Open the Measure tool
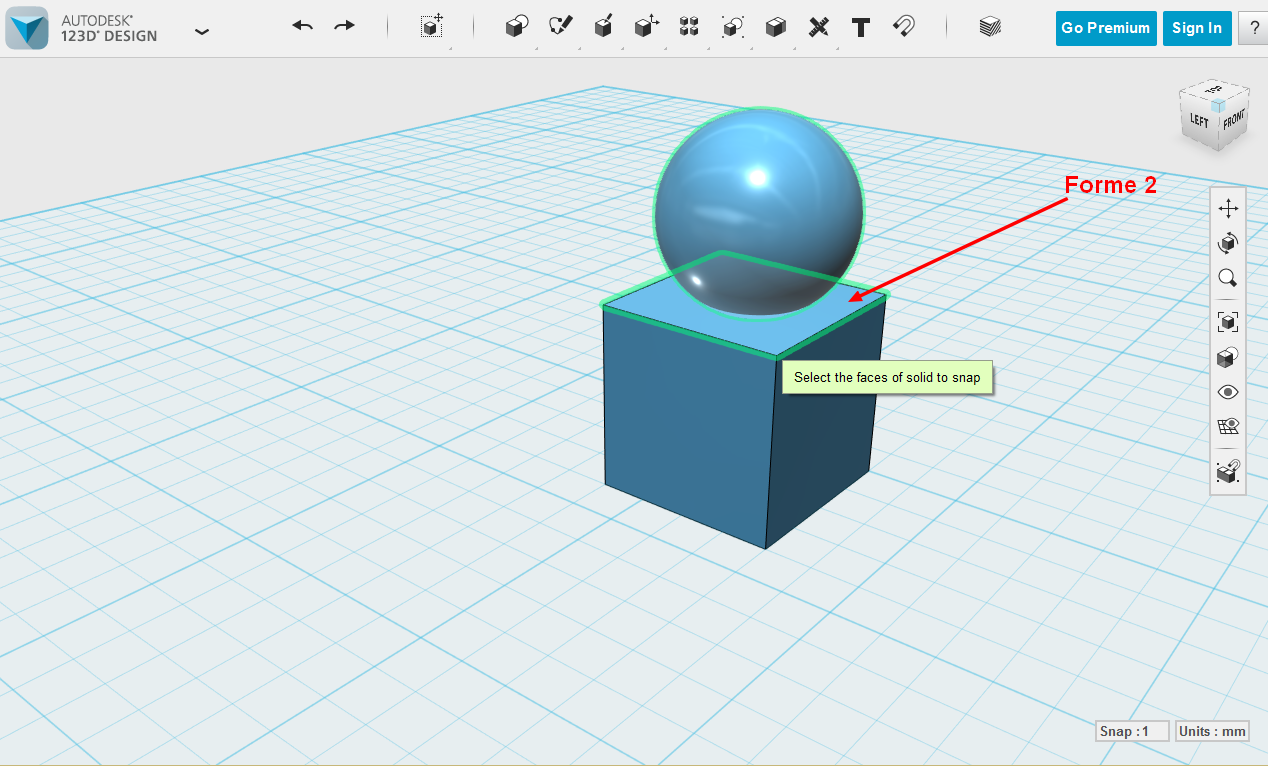This screenshot has height=766, width=1268. [x=819, y=27]
